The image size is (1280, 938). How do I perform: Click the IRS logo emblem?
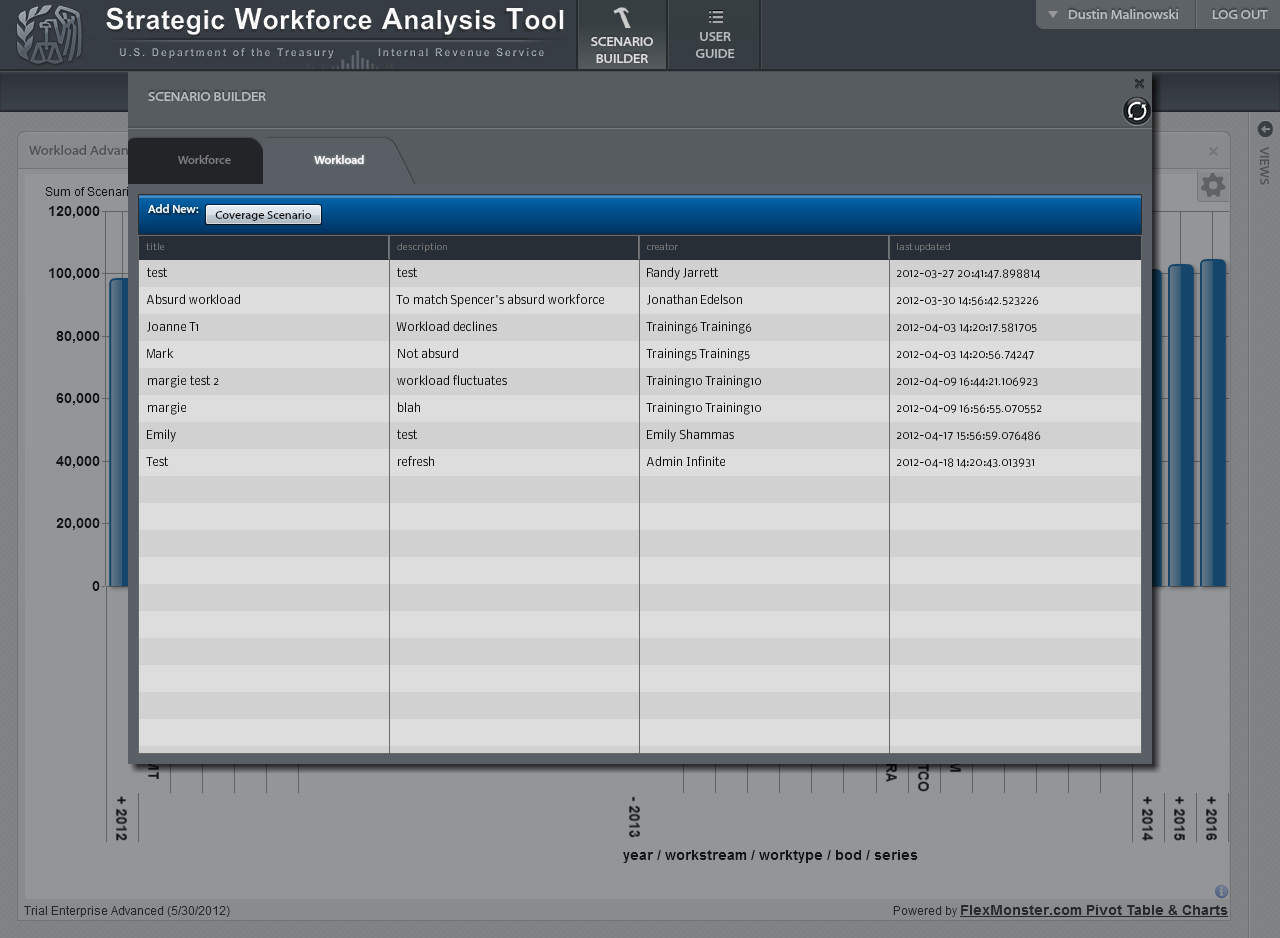click(x=49, y=35)
